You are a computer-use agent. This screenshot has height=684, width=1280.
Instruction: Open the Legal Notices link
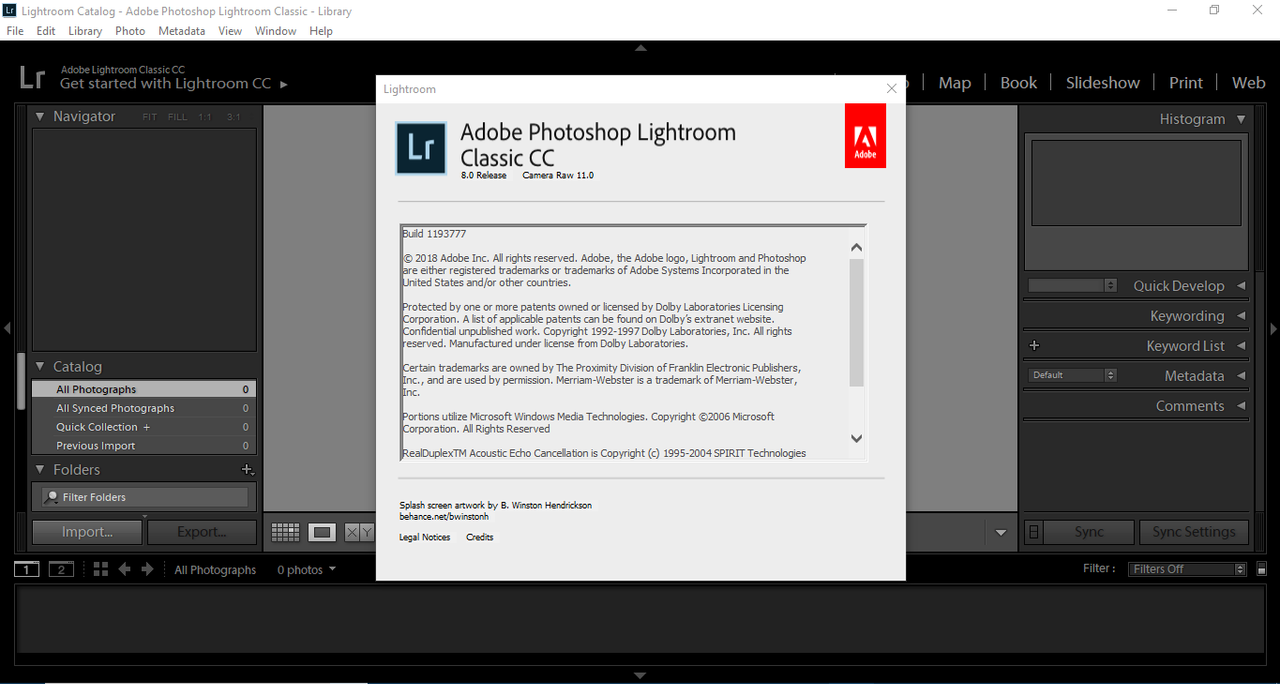click(425, 537)
